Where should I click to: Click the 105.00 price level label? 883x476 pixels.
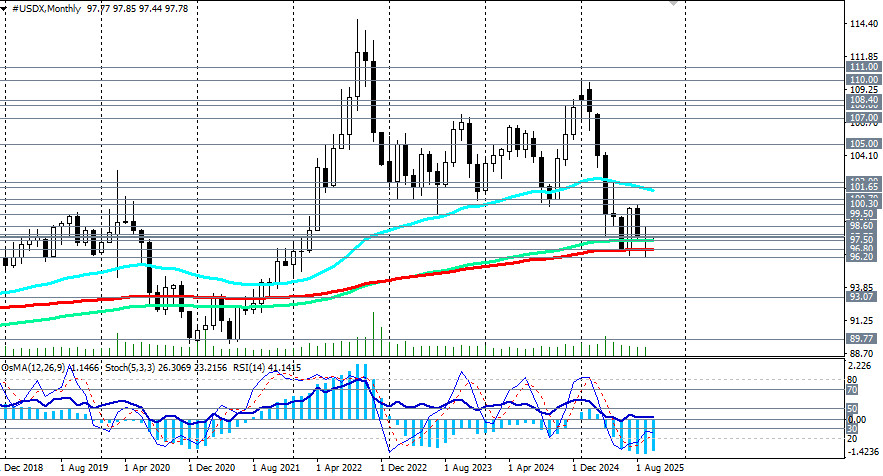tap(862, 143)
